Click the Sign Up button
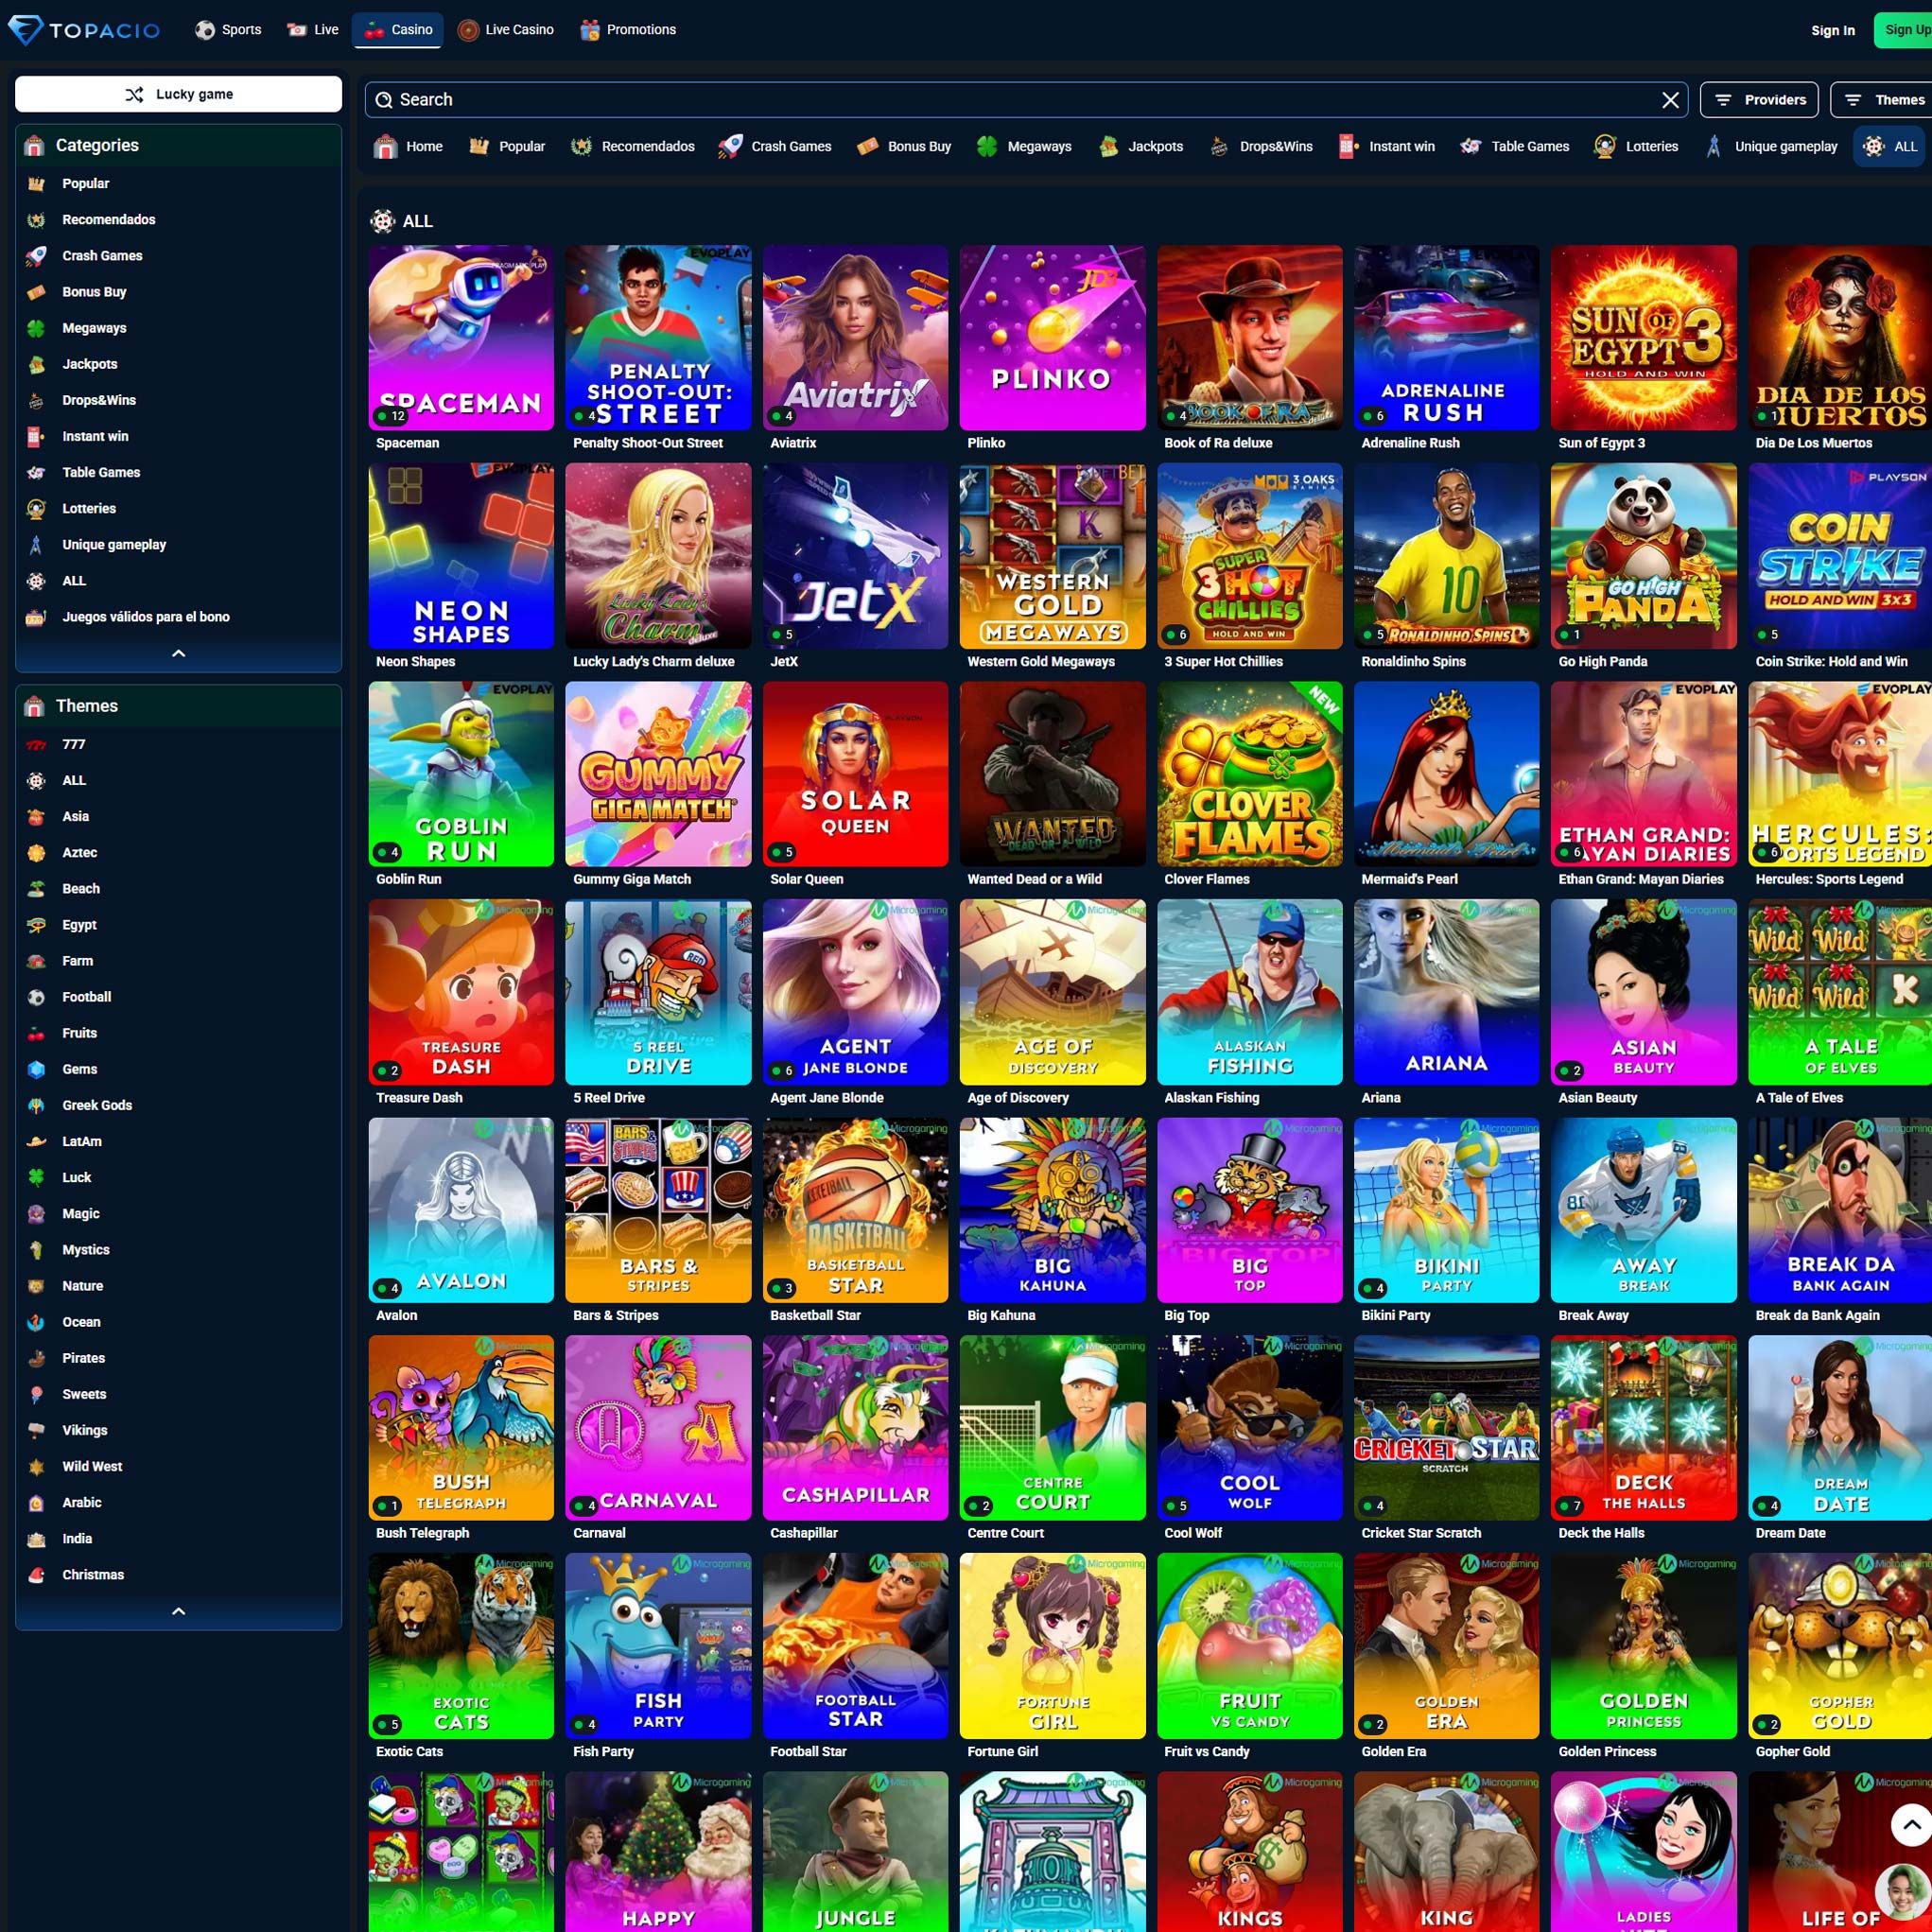Image resolution: width=1932 pixels, height=1932 pixels. click(x=1904, y=30)
